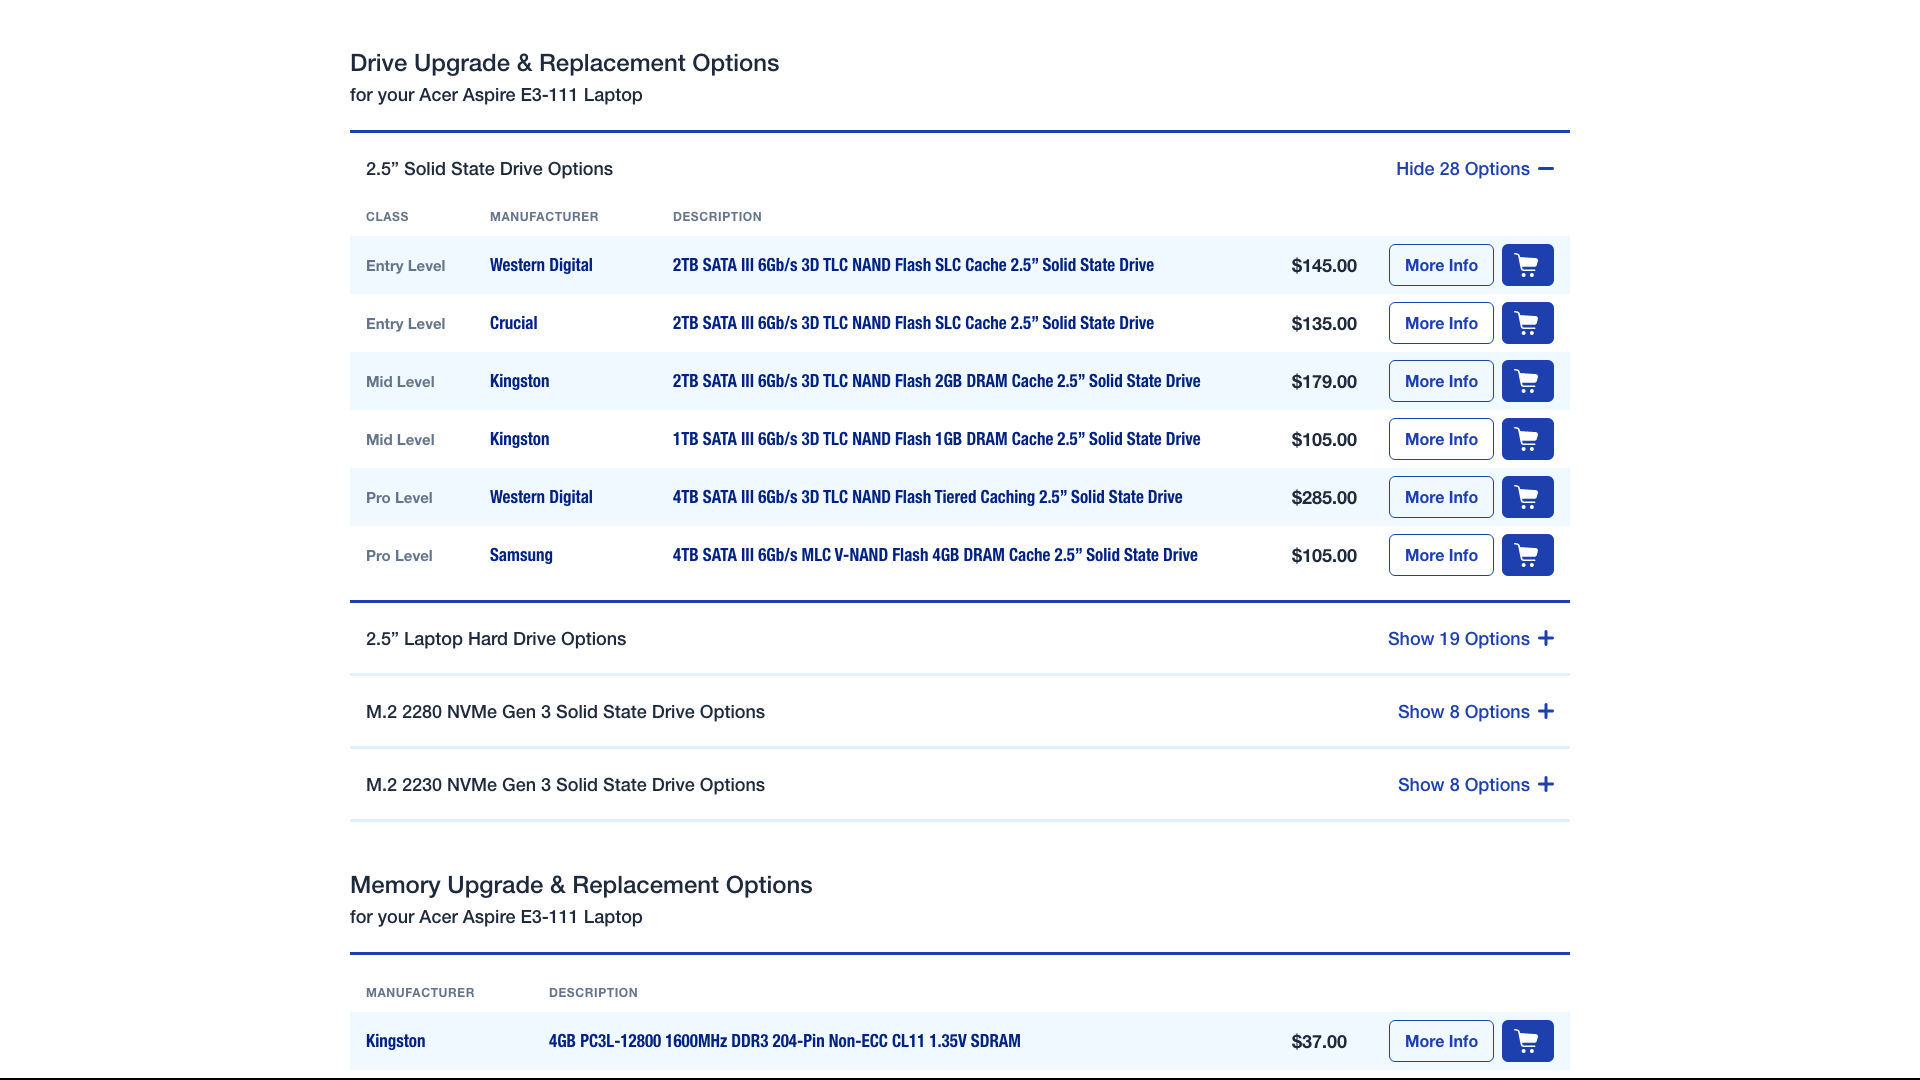Screen dimensions: 1920x1080
Task: Select the $37.00 memory price
Action: 1319,1041
